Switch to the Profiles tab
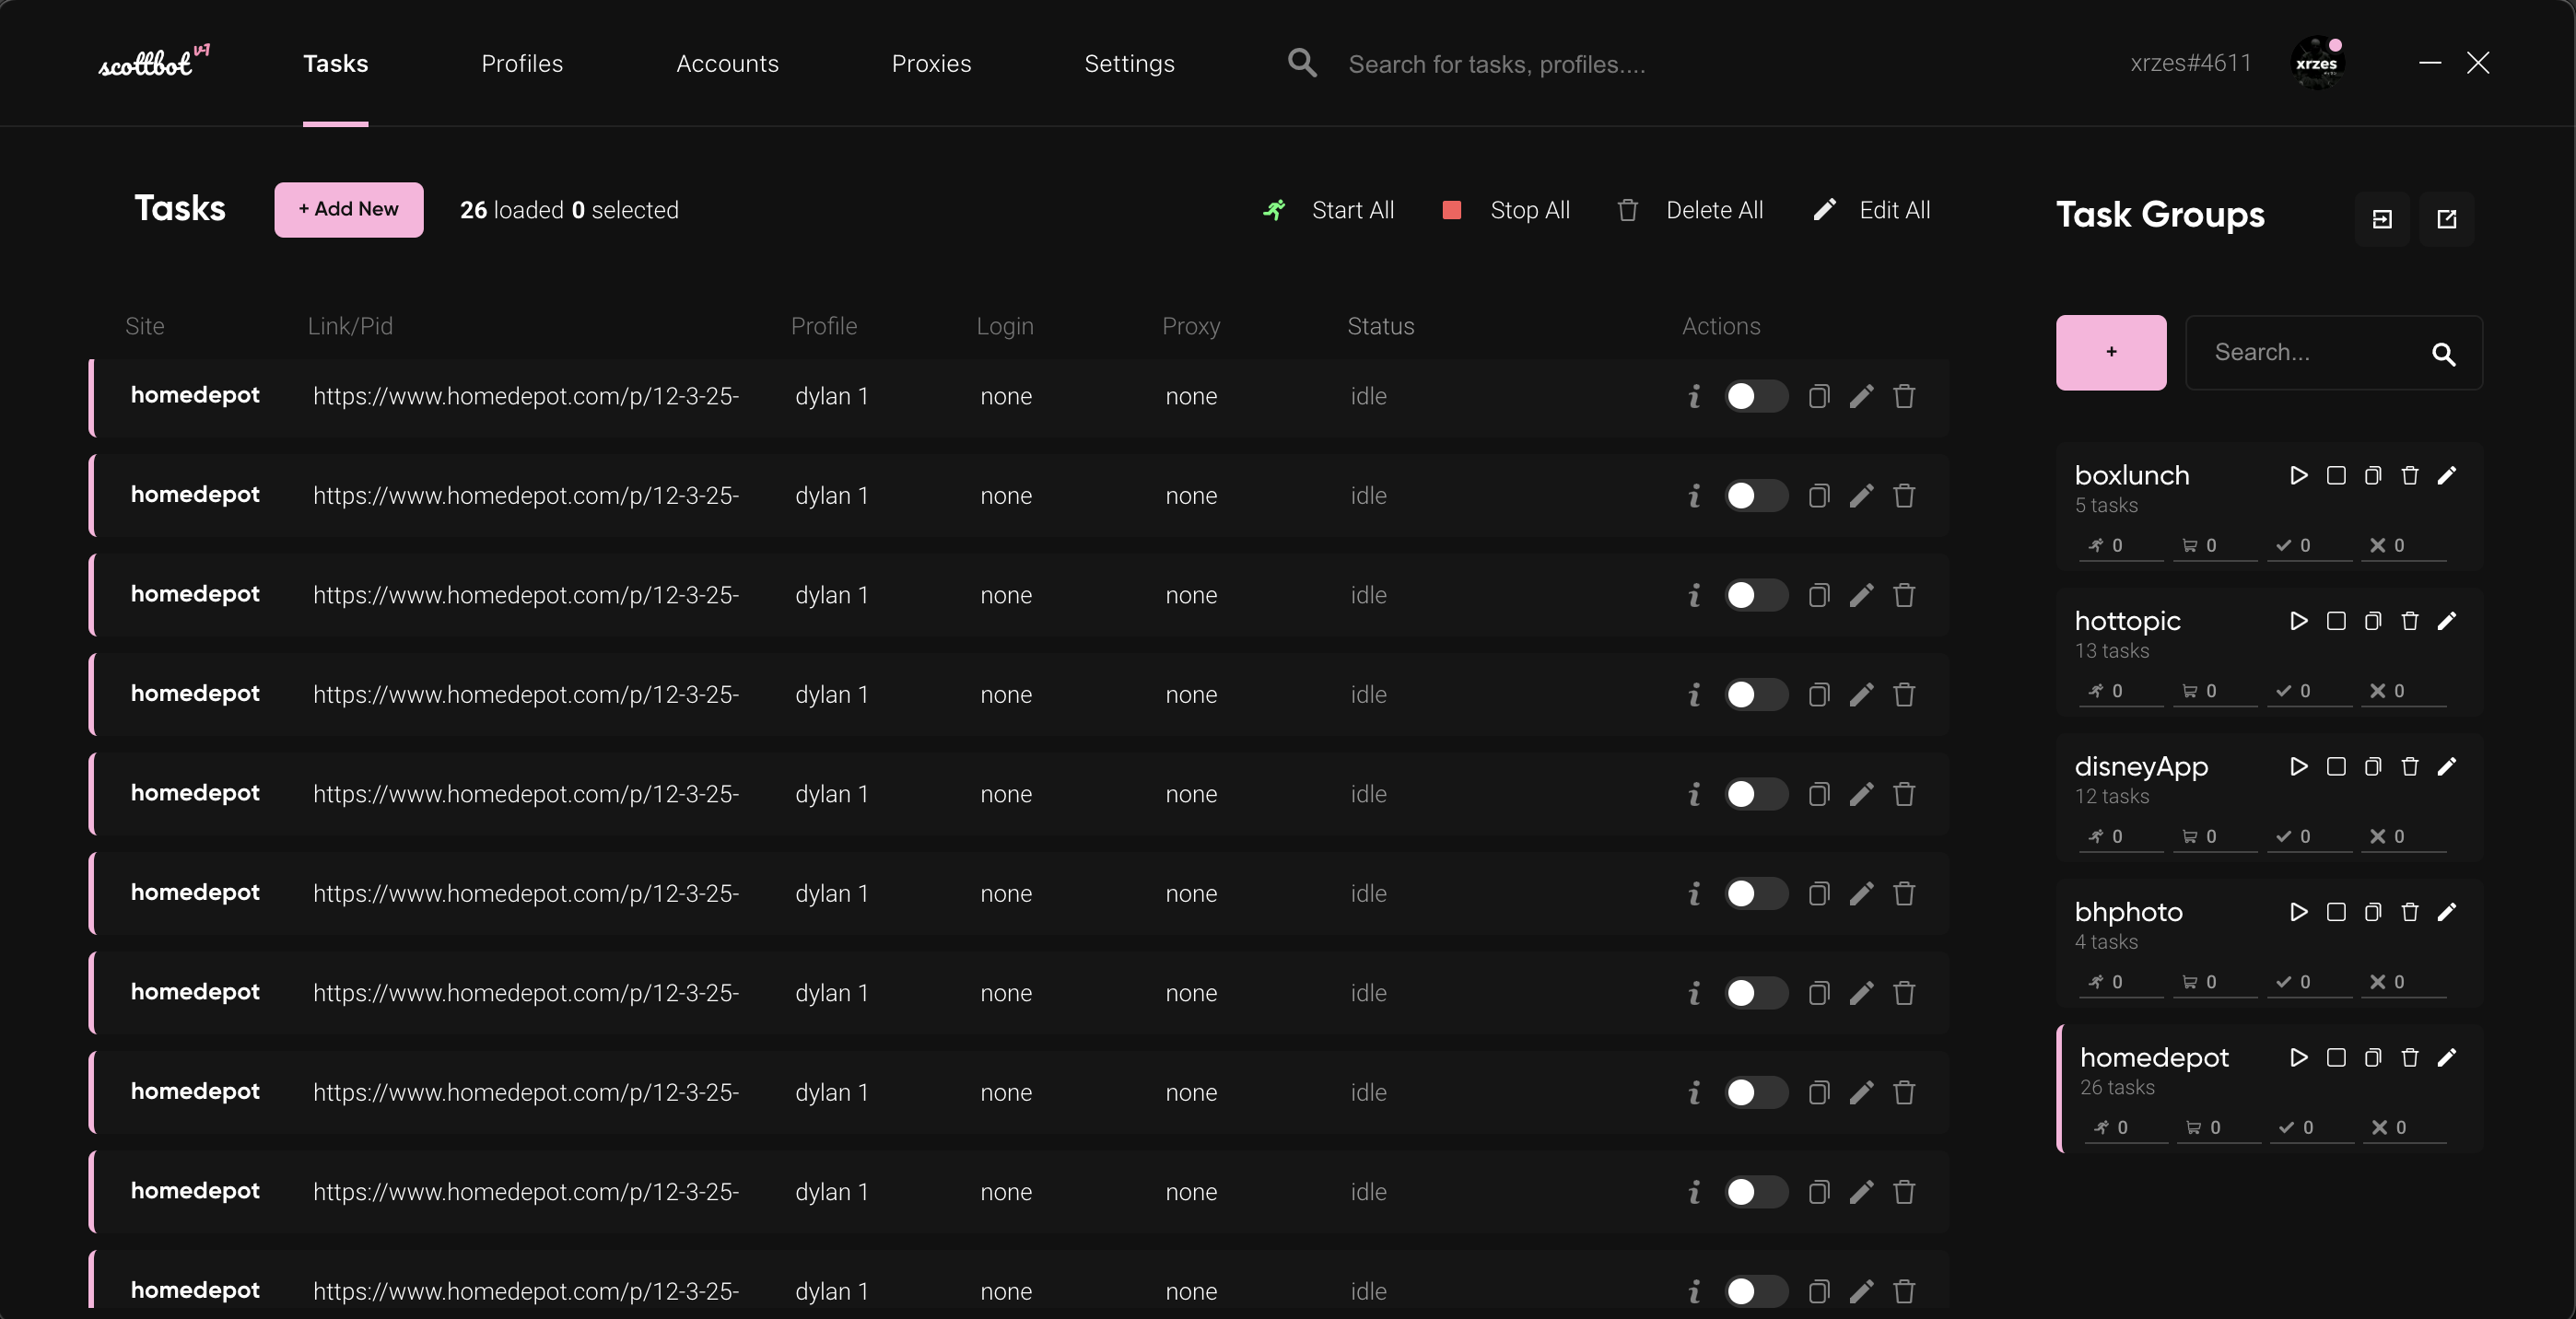The height and width of the screenshot is (1319, 2576). click(x=521, y=63)
